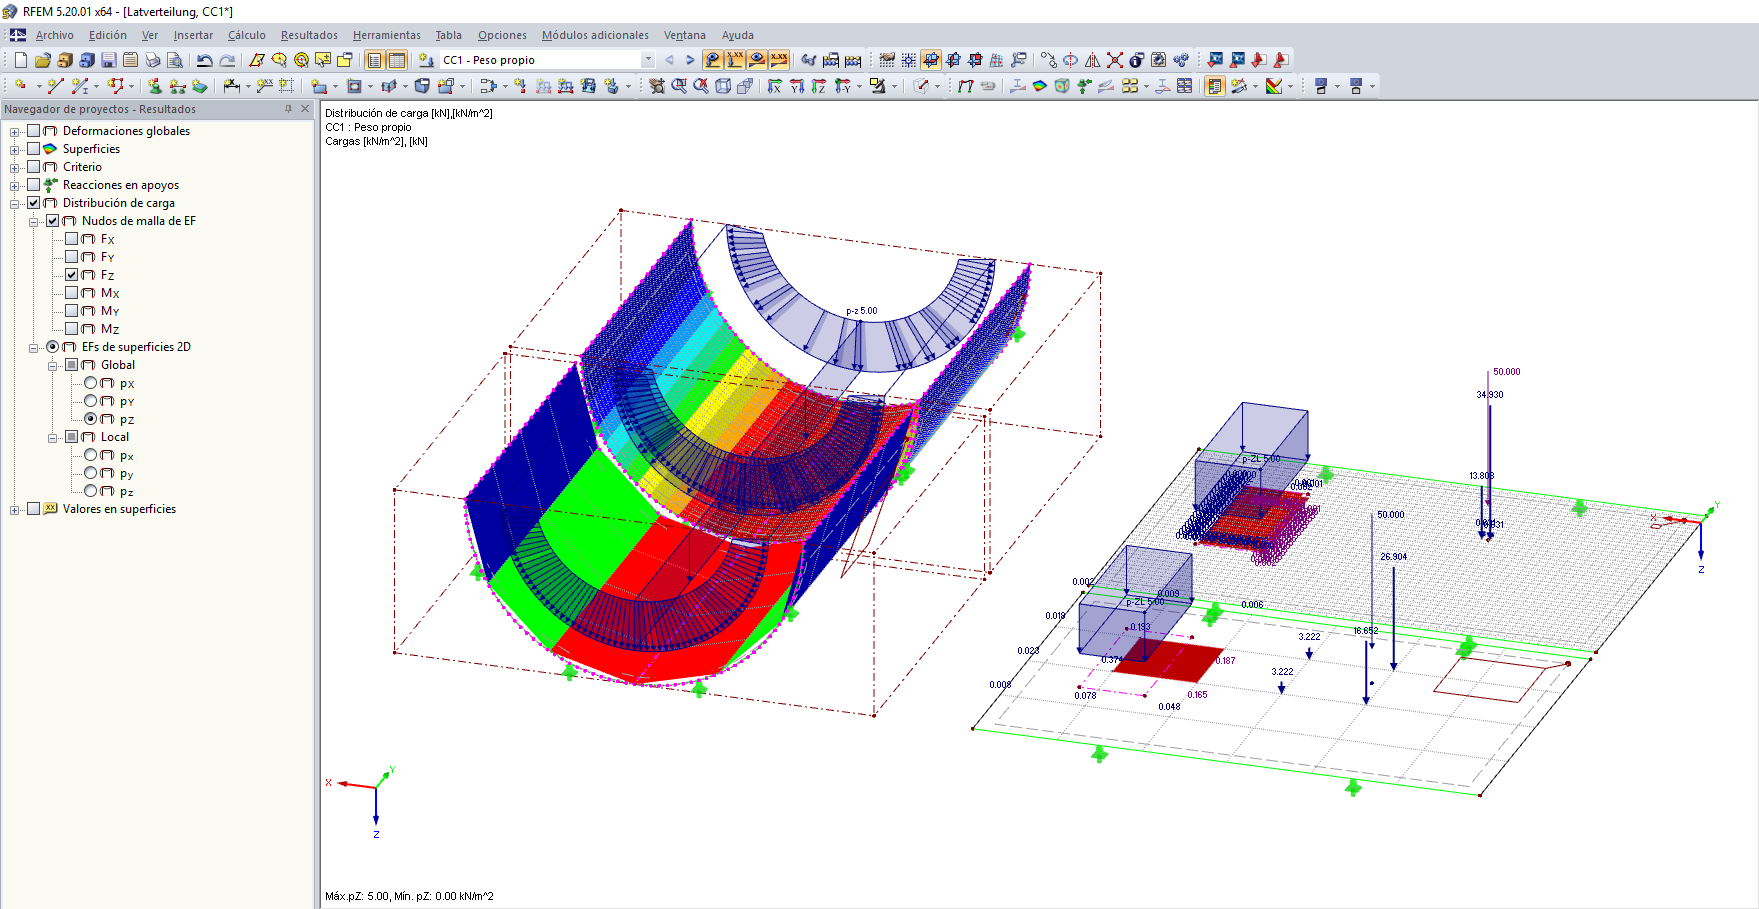Close the Navegador de proyectos panel
Image resolution: width=1759 pixels, height=909 pixels.
(x=305, y=109)
